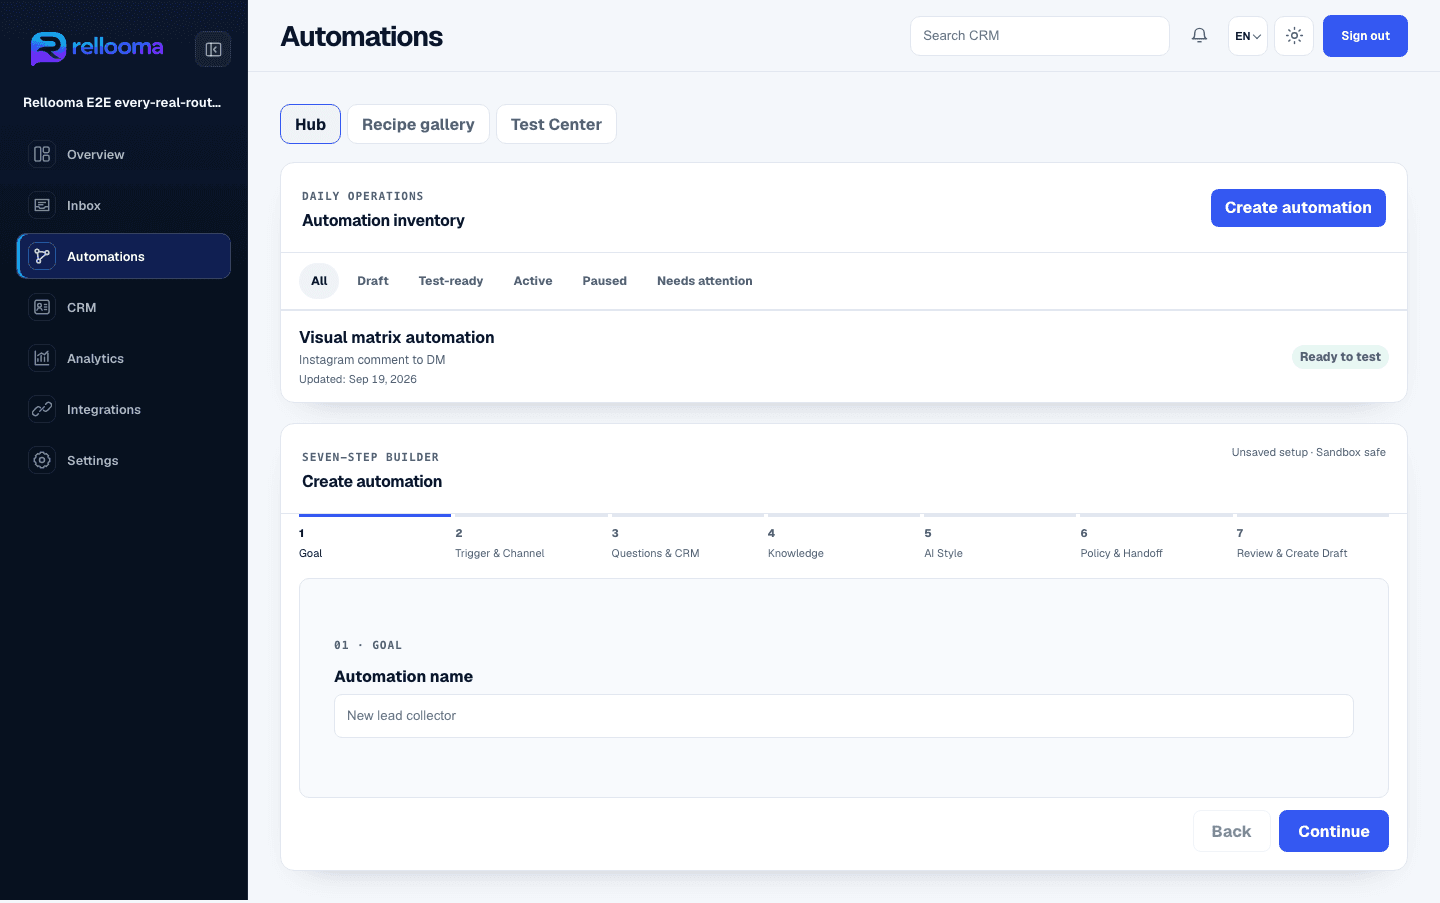The width and height of the screenshot is (1440, 903).
Task: Focus the Search CRM field
Action: click(1040, 36)
